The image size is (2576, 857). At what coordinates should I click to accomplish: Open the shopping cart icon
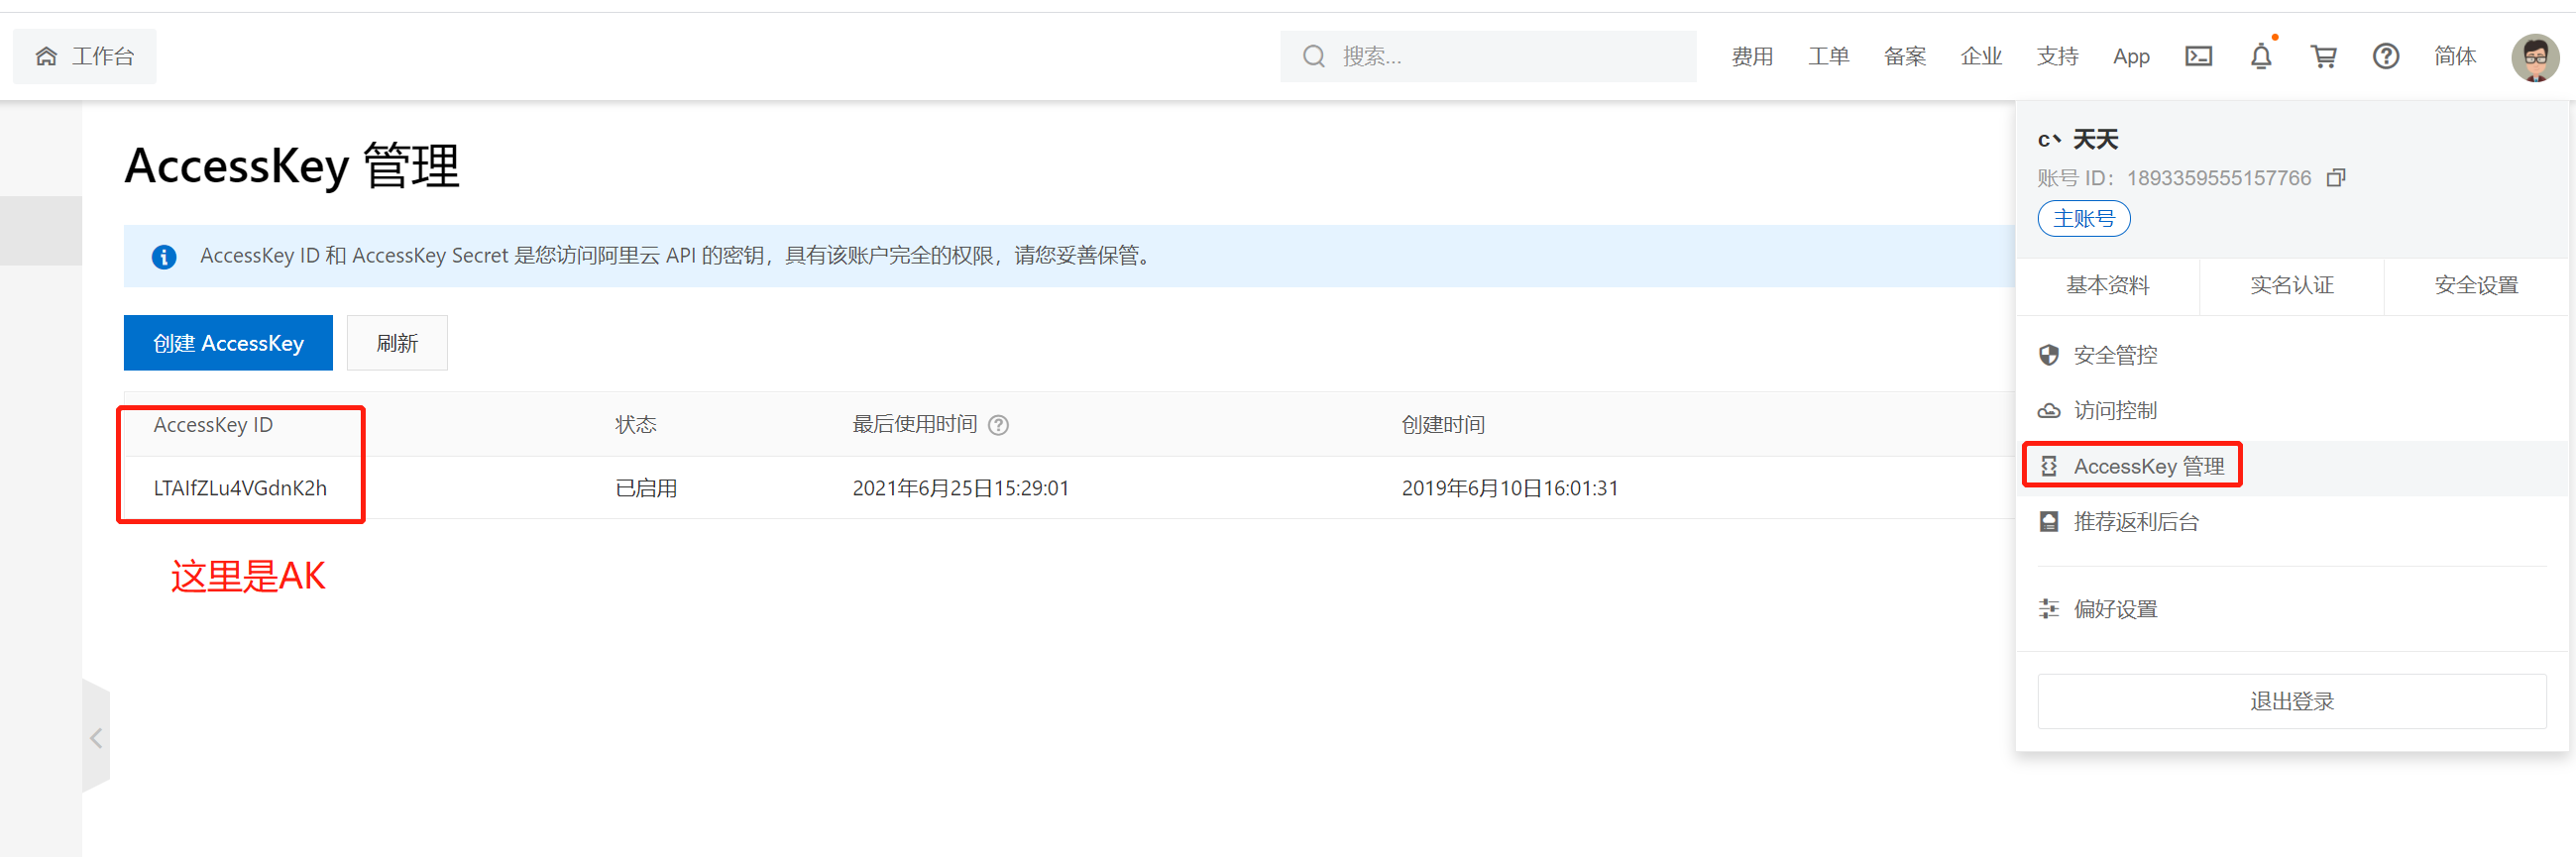(2323, 57)
